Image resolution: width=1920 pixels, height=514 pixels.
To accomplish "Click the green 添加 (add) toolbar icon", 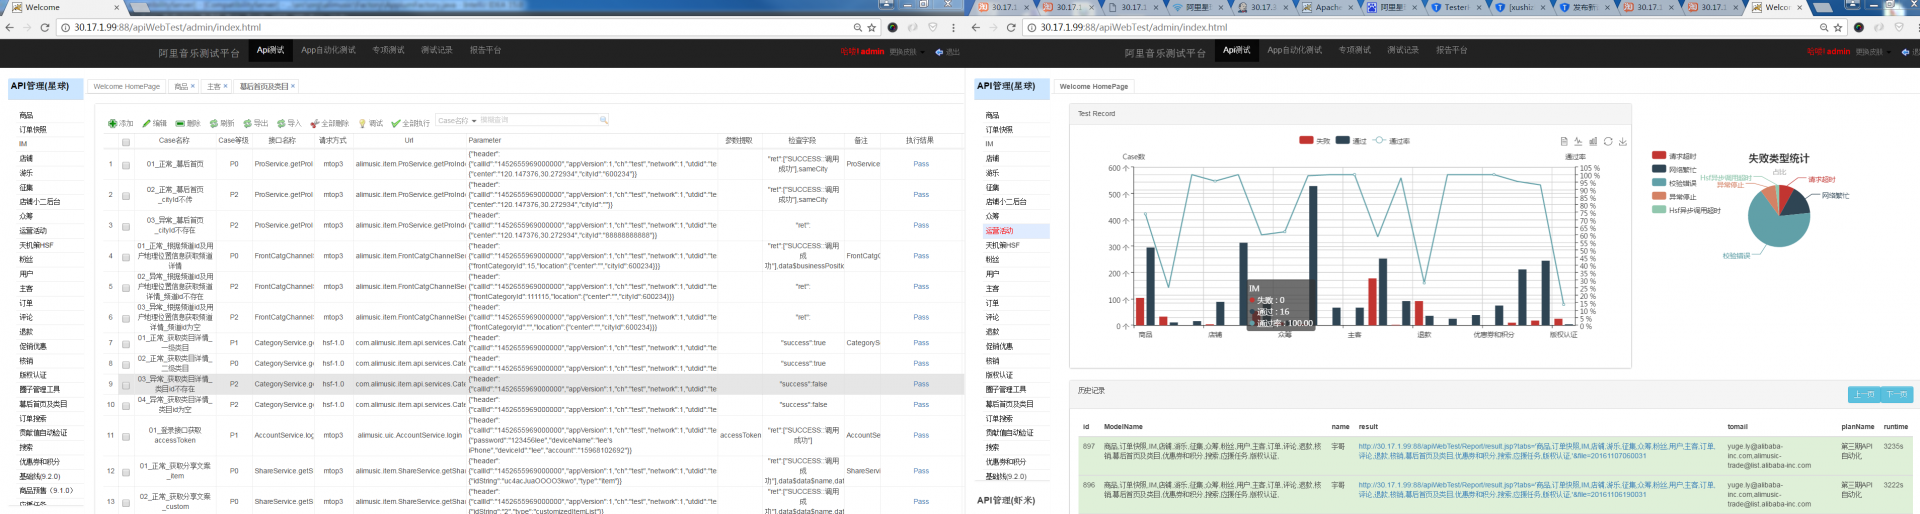I will [x=113, y=124].
